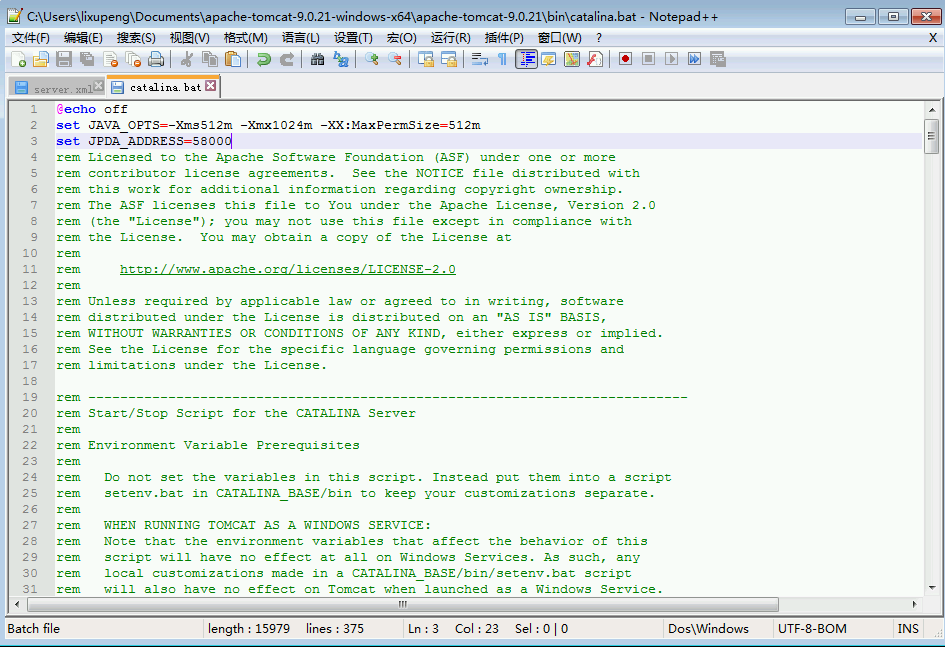Image resolution: width=945 pixels, height=647 pixels.
Task: Follow the apache.org LICENSE-2.0 link
Action: (x=287, y=269)
